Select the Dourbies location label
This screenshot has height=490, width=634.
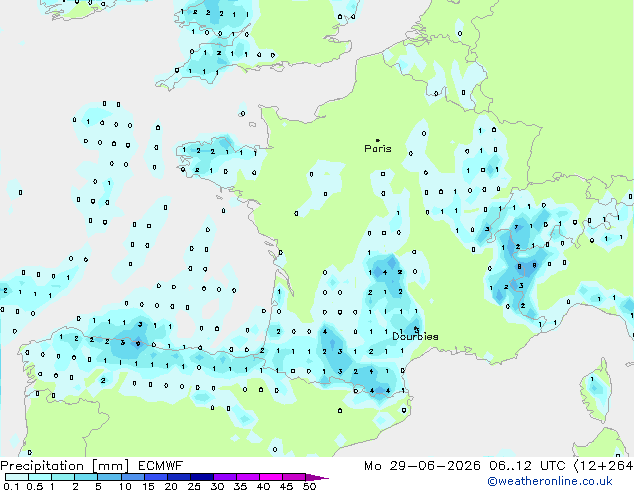tap(415, 336)
